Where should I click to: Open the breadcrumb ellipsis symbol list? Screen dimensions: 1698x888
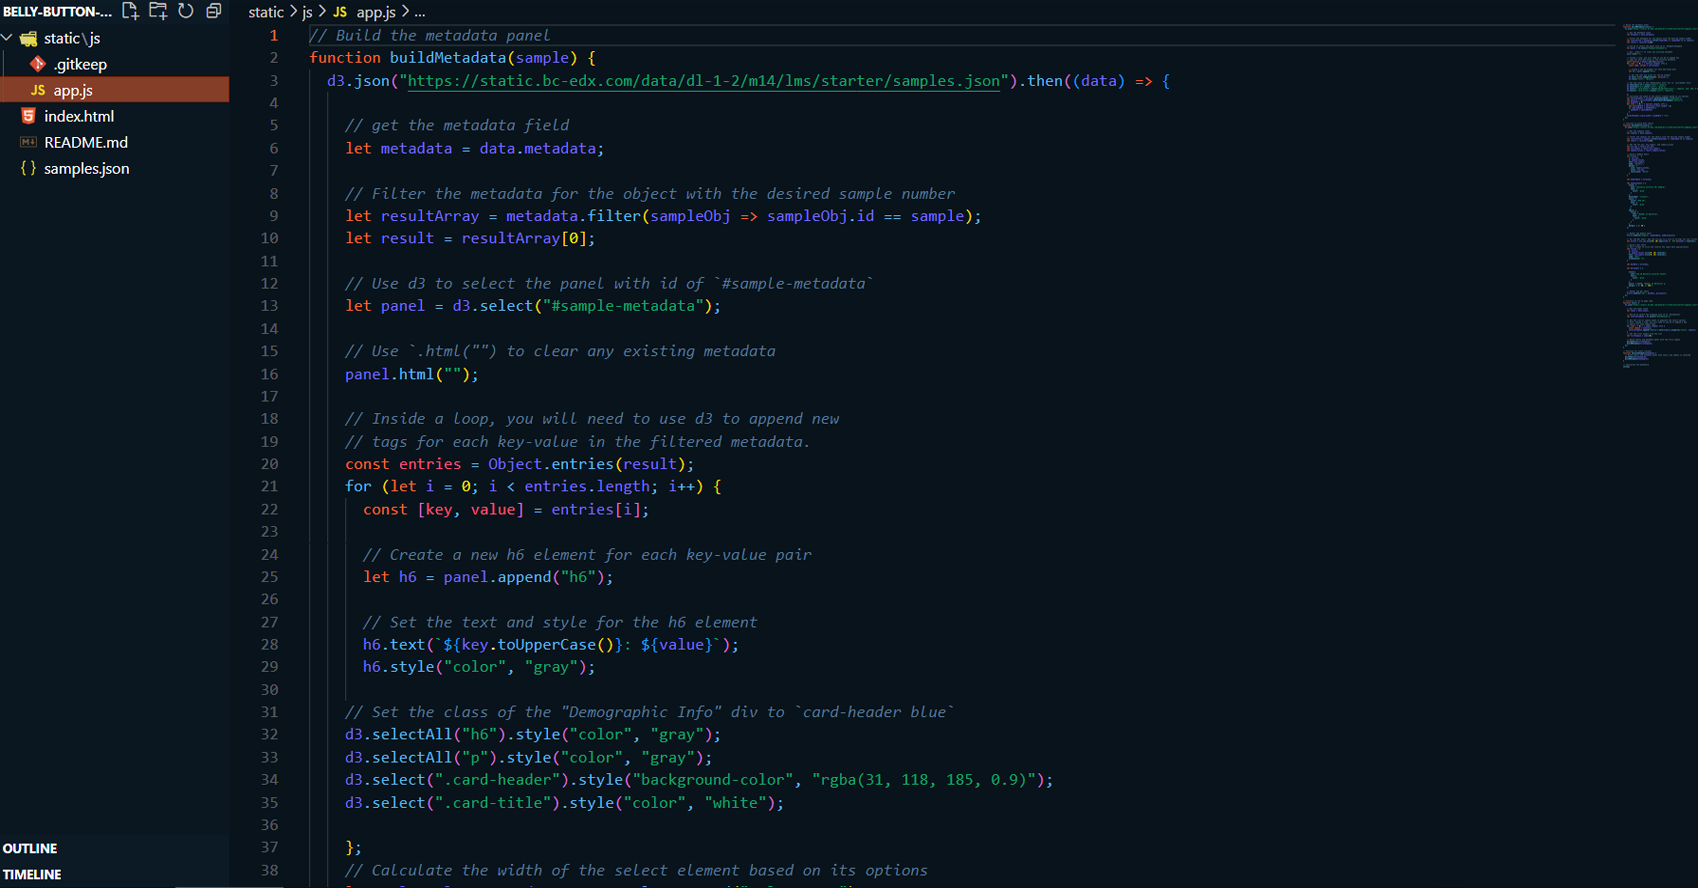pyautogui.click(x=420, y=12)
